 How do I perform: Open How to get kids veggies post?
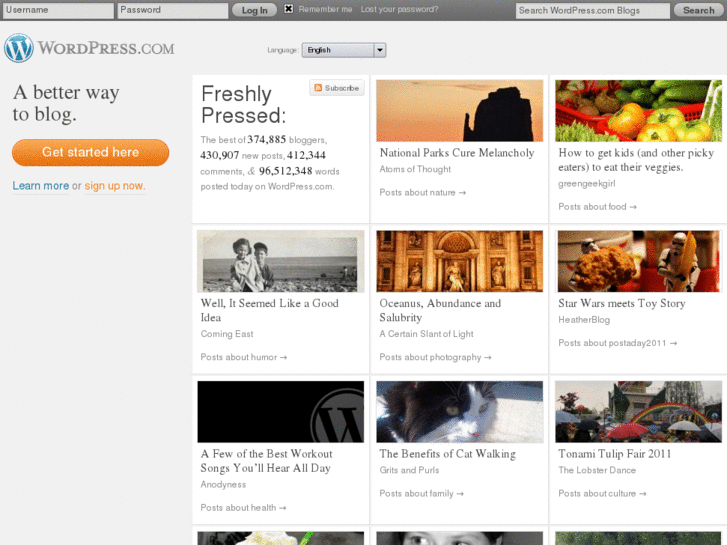pyautogui.click(x=636, y=160)
